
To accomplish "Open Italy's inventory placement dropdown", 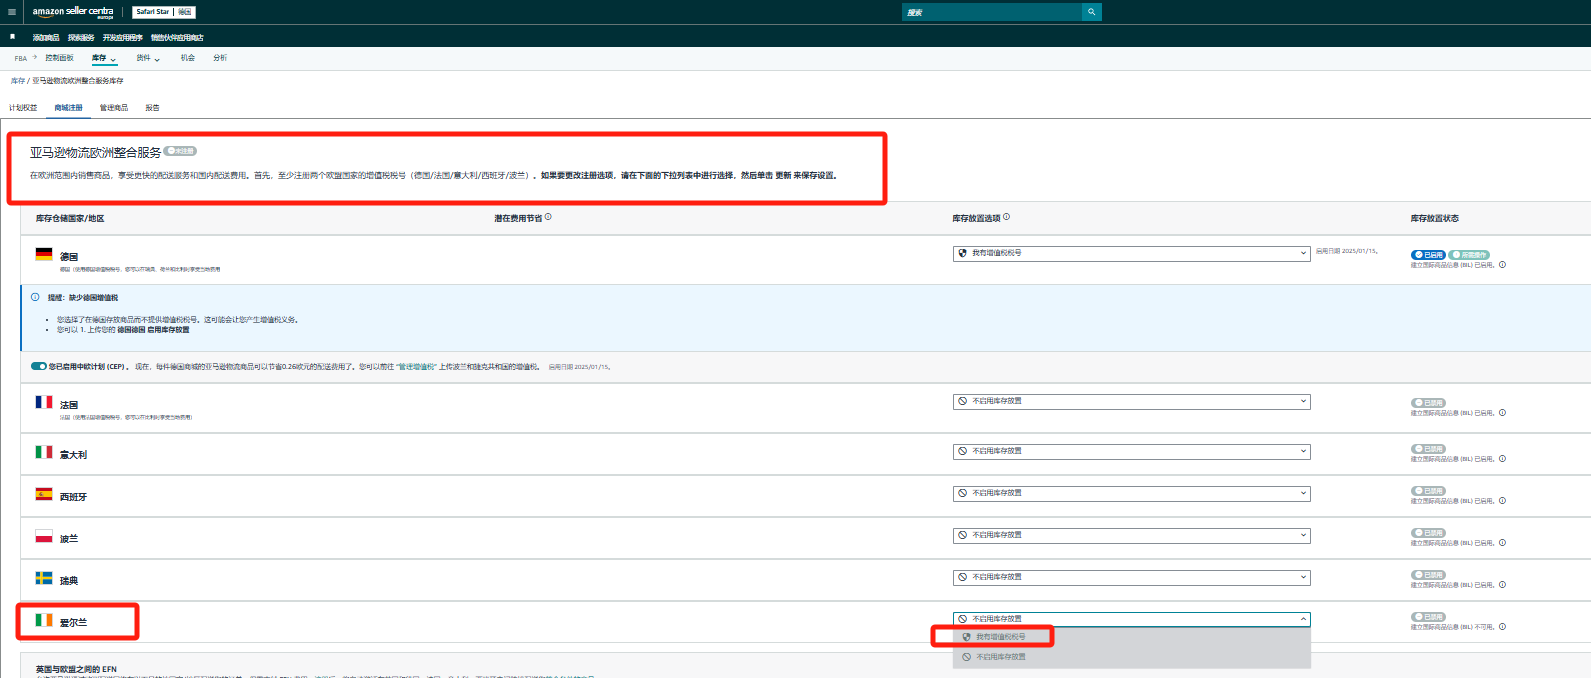I will tap(1131, 451).
